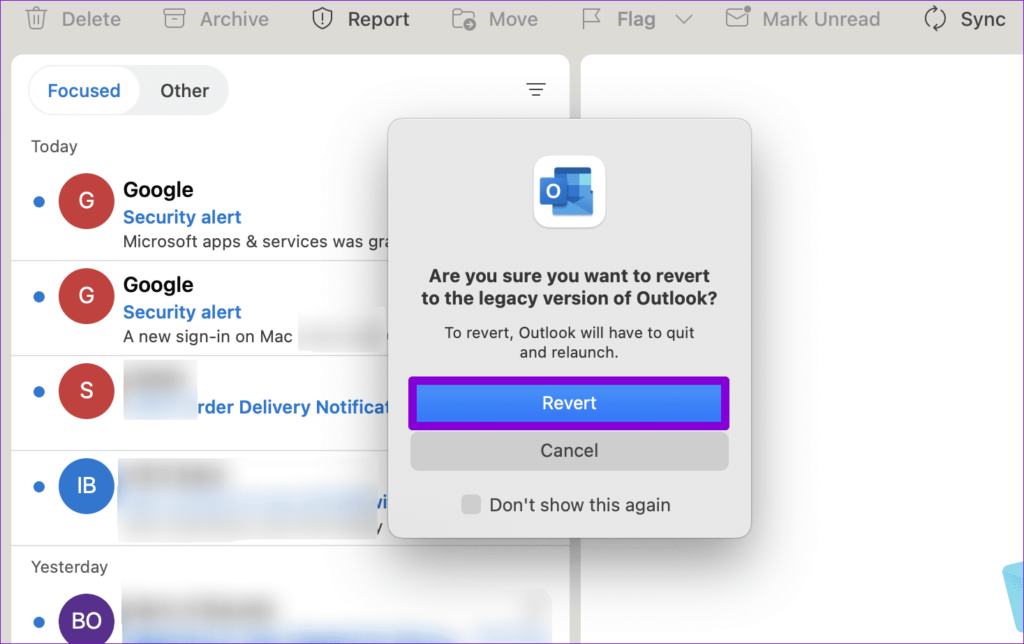1024x644 pixels.
Task: Expand the Today conversation group
Action: (54, 146)
